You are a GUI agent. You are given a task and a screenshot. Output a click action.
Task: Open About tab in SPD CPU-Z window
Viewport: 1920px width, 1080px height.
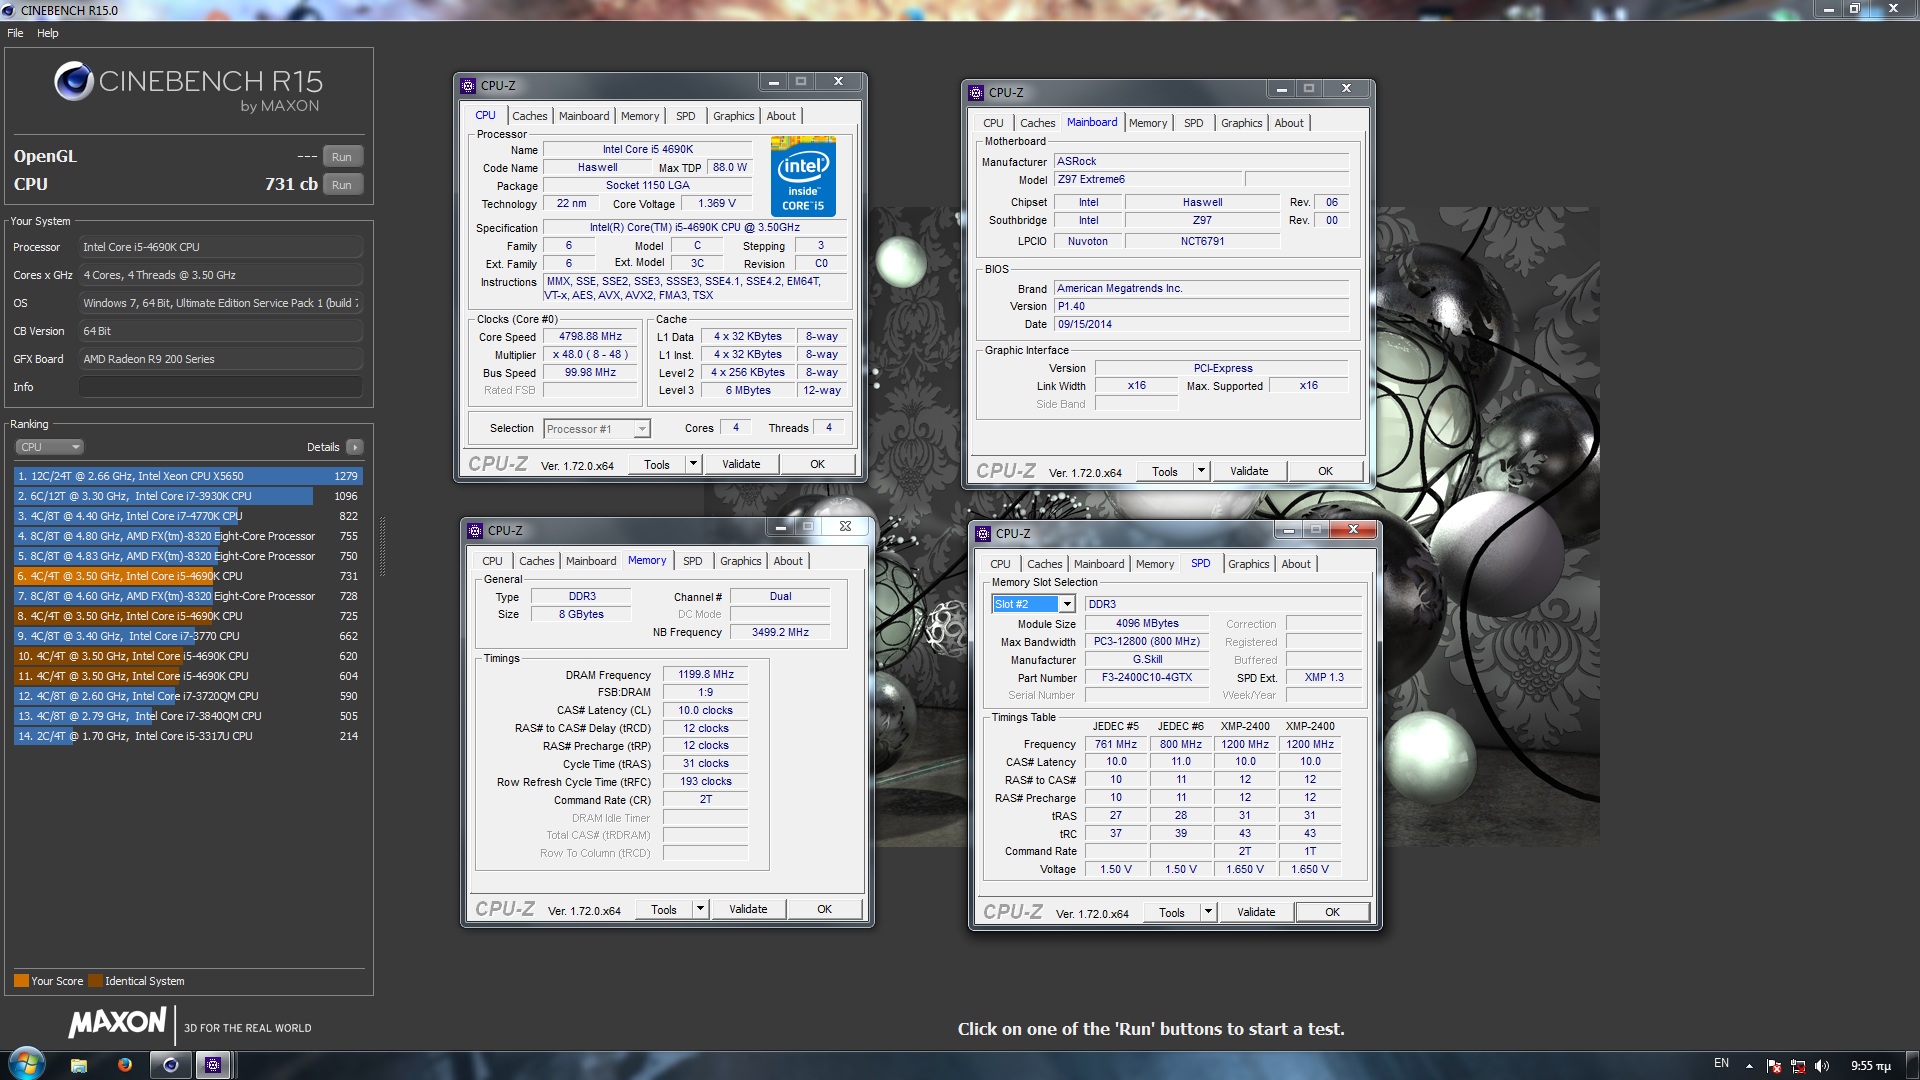coord(1296,564)
